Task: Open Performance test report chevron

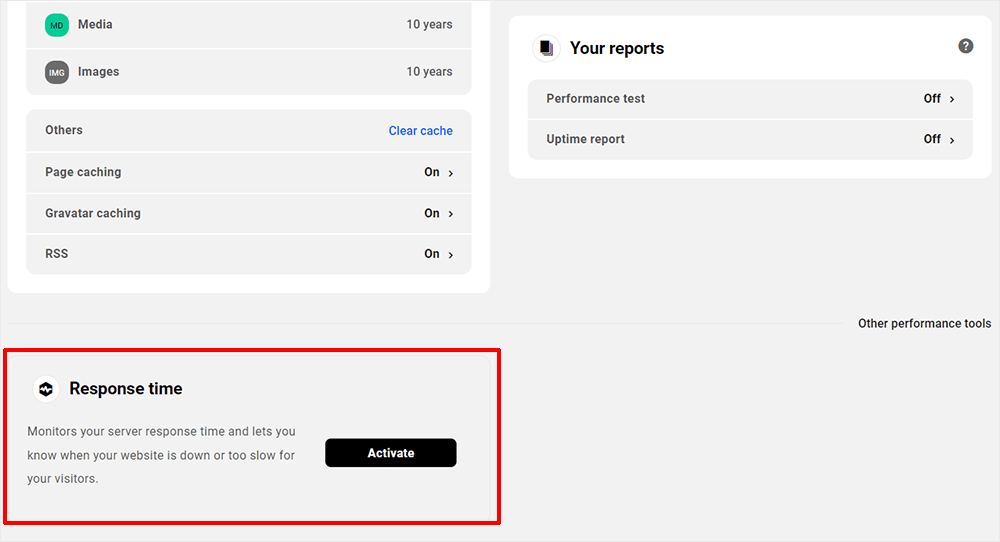Action: (x=952, y=99)
